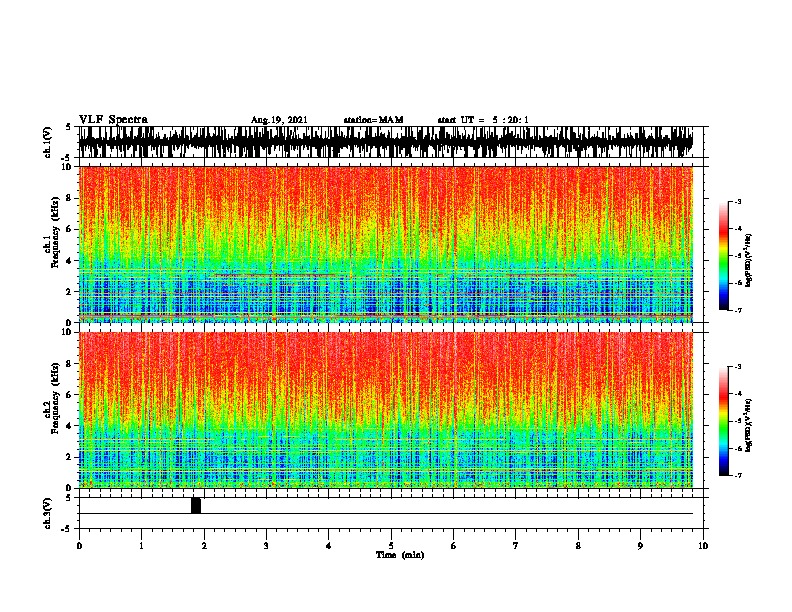Image resolution: width=792 pixels, height=612 pixels.
Task: Click the black ch.1 waveform trace panel
Action: coord(385,142)
